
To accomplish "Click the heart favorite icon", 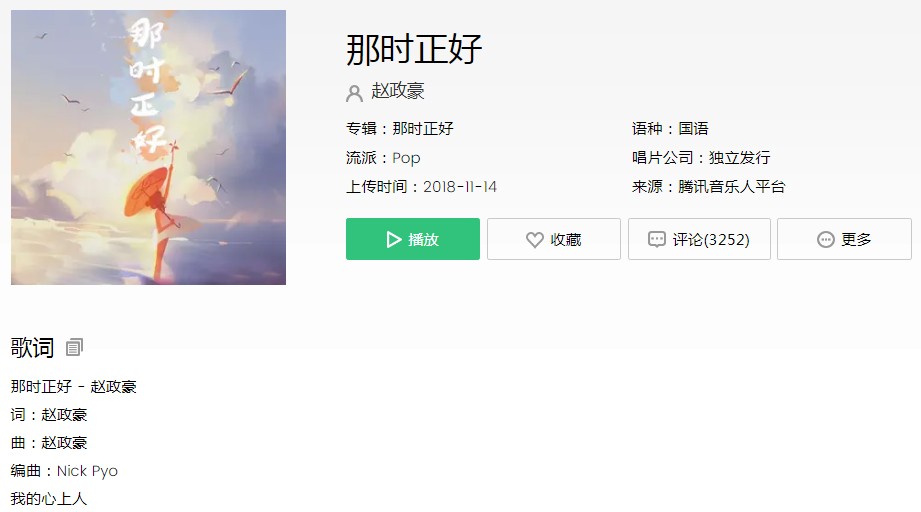I will [535, 240].
